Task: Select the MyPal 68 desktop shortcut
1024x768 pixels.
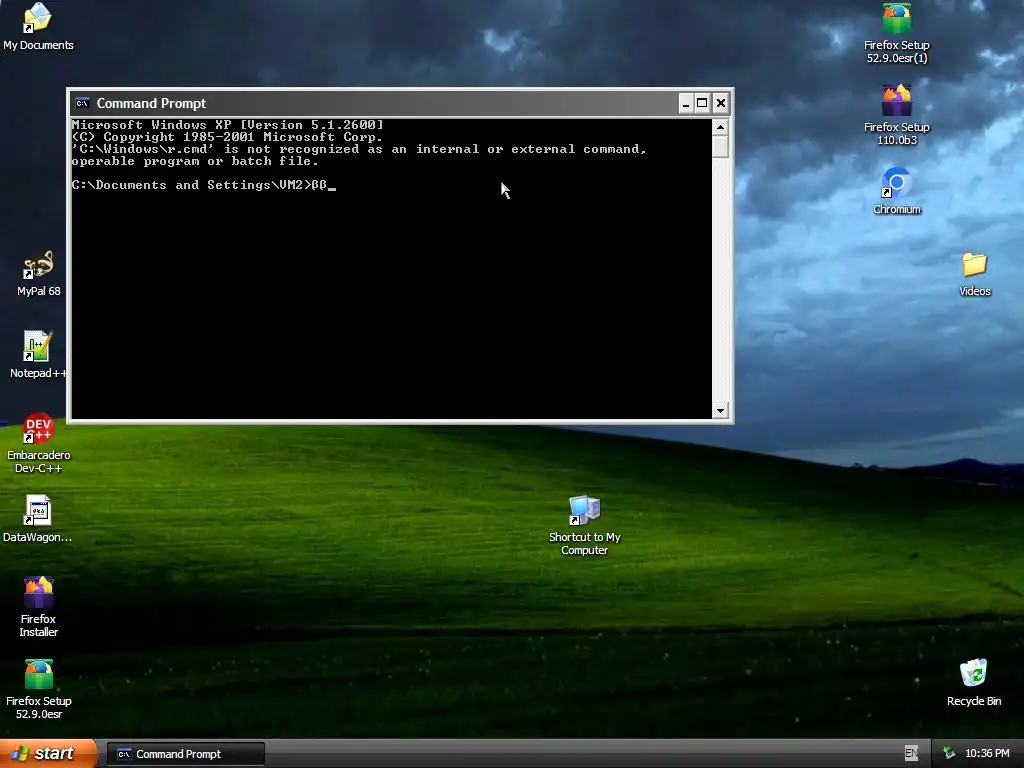Action: [x=38, y=273]
